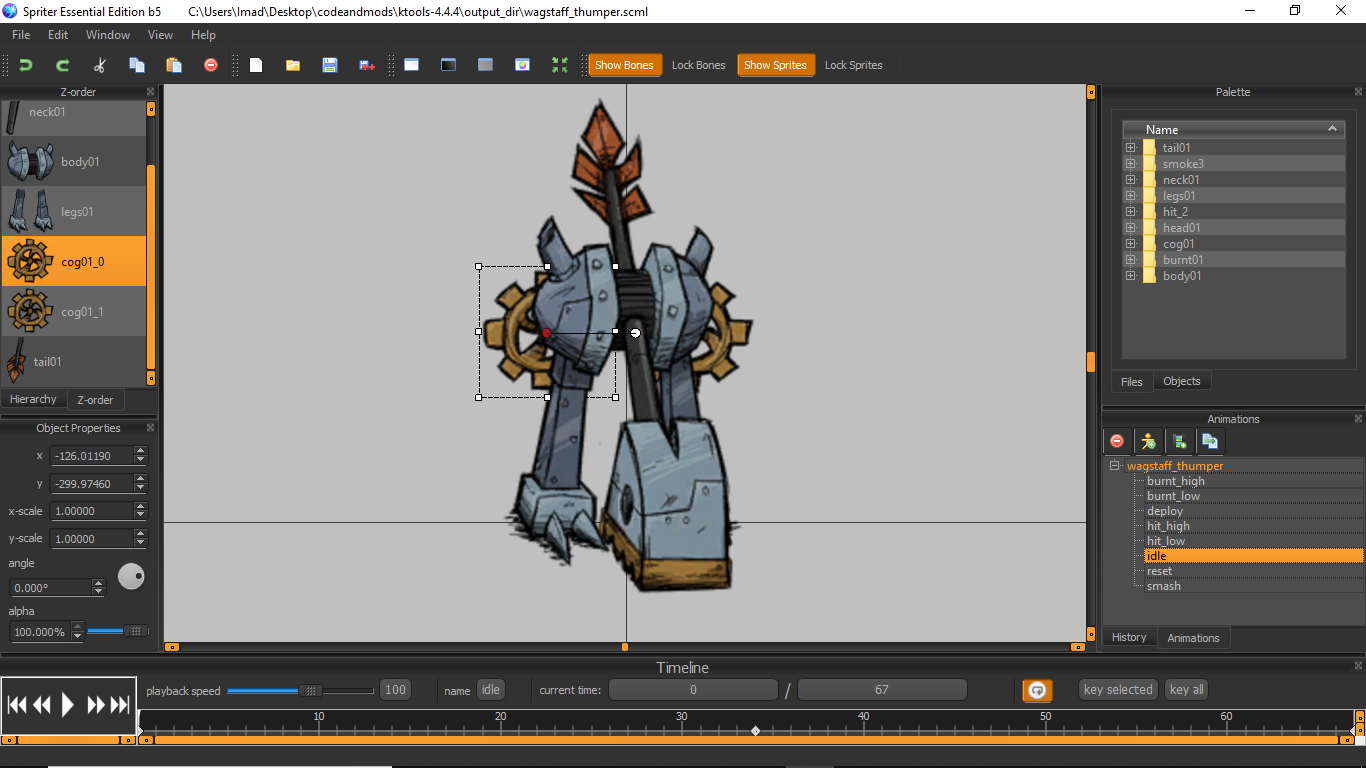Click the duplicate animation icon

point(1210,441)
